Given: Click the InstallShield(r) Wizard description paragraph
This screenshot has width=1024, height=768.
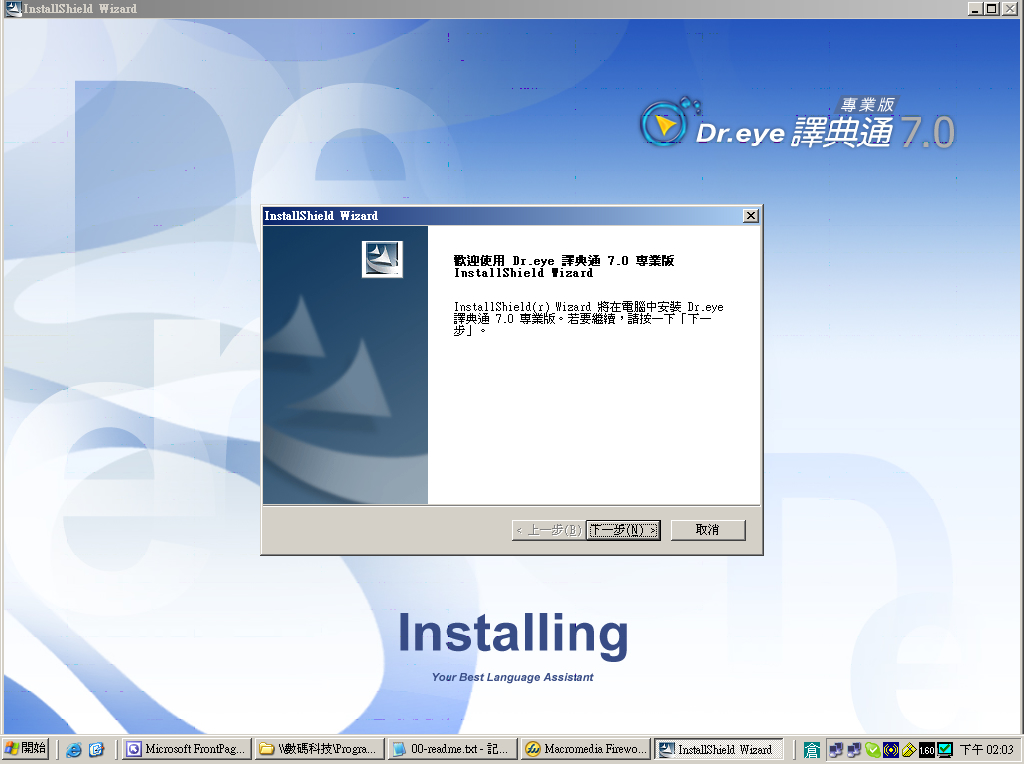Looking at the screenshot, I should tap(588, 319).
